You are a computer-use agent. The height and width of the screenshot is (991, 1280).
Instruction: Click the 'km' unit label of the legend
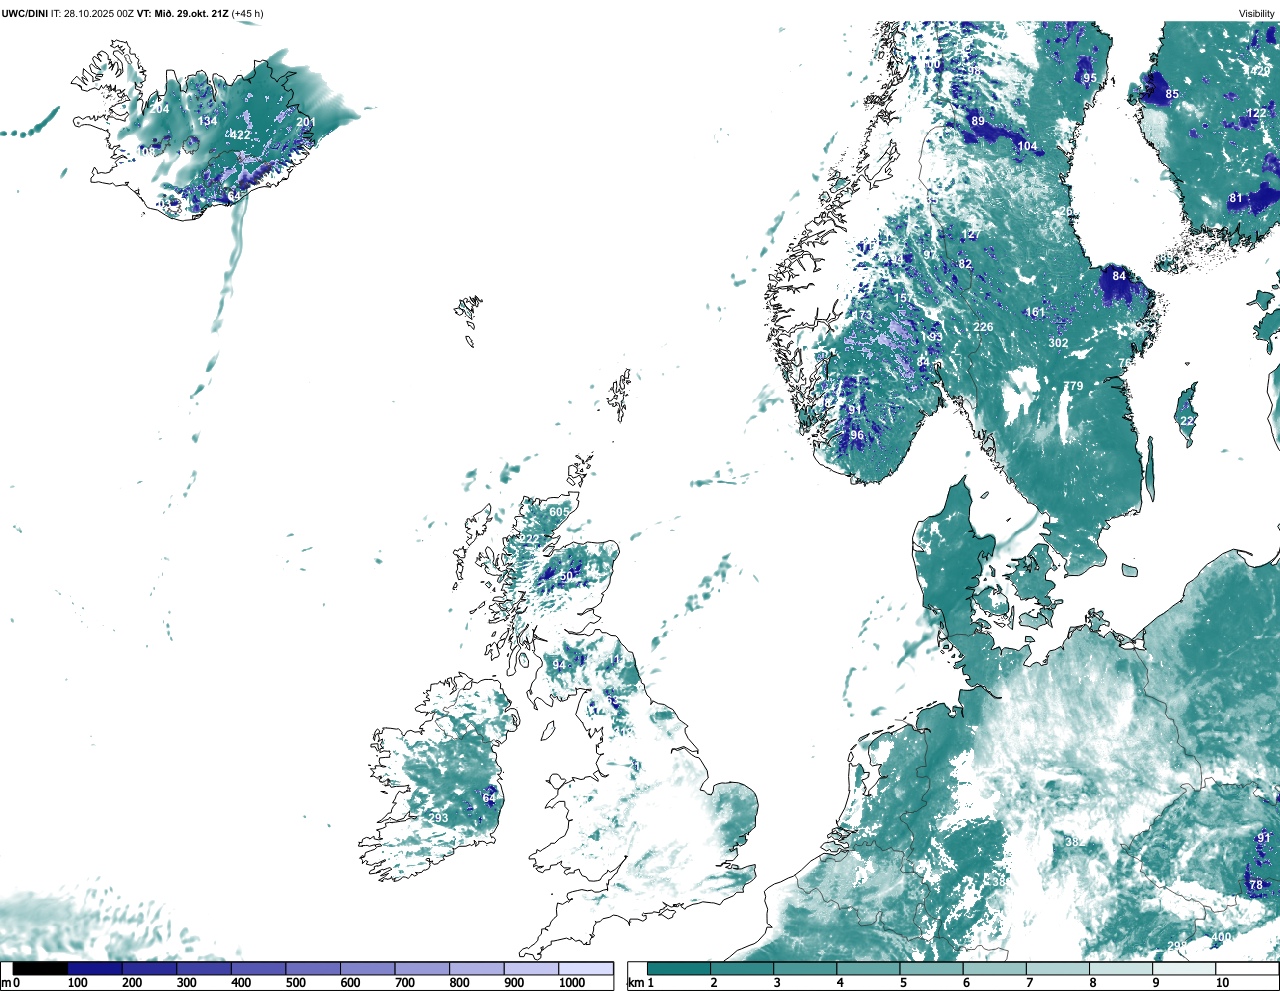(635, 983)
